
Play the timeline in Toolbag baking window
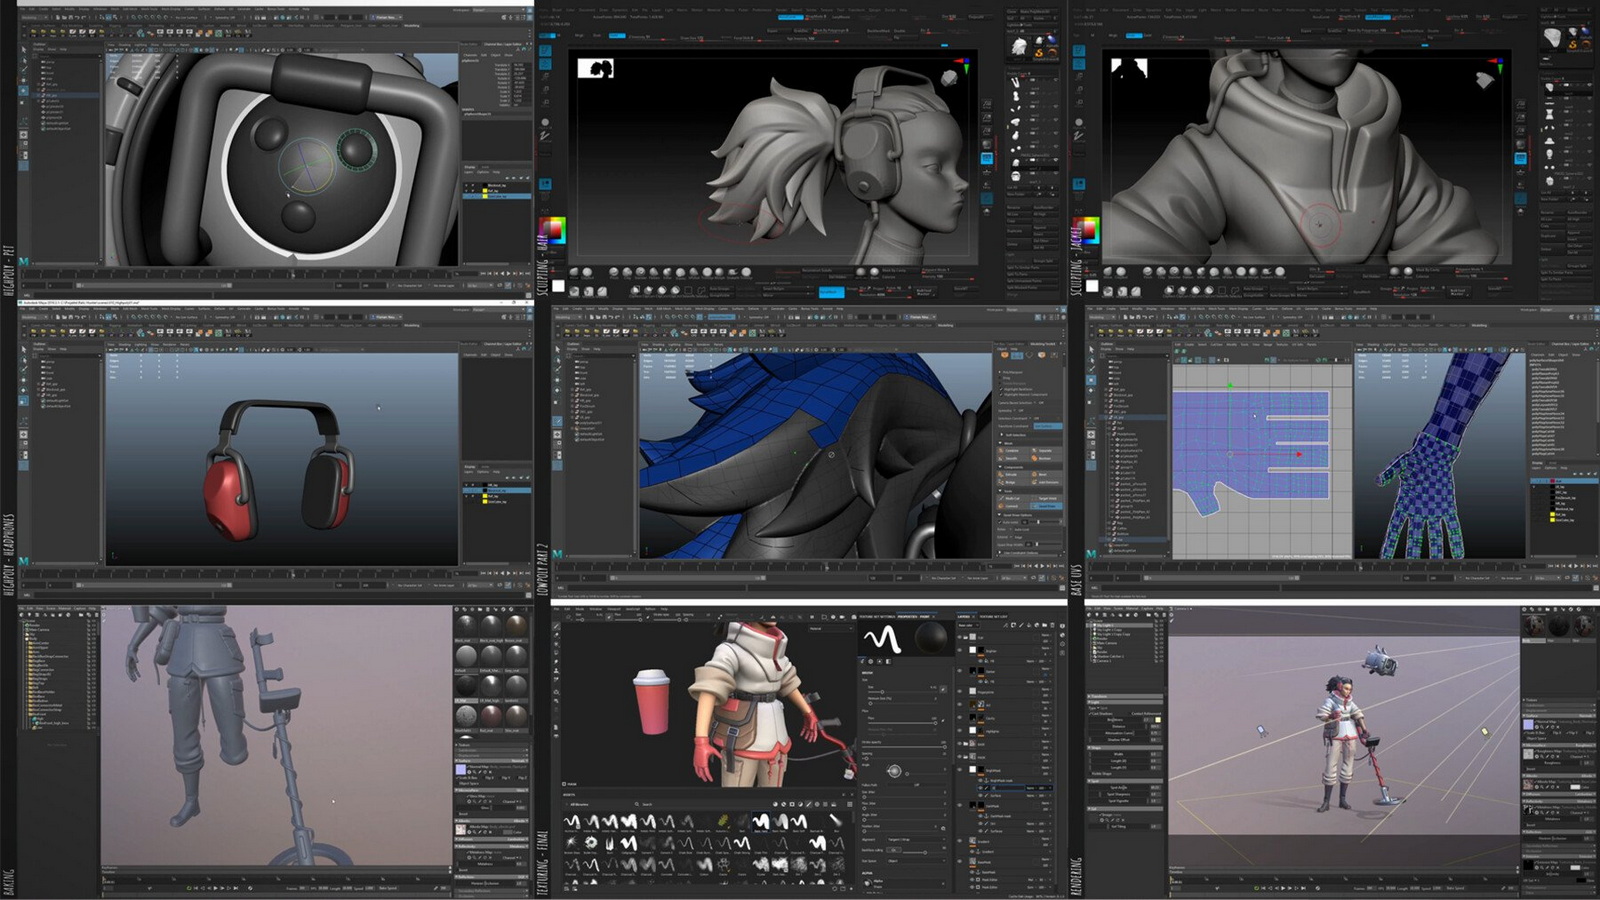point(215,888)
